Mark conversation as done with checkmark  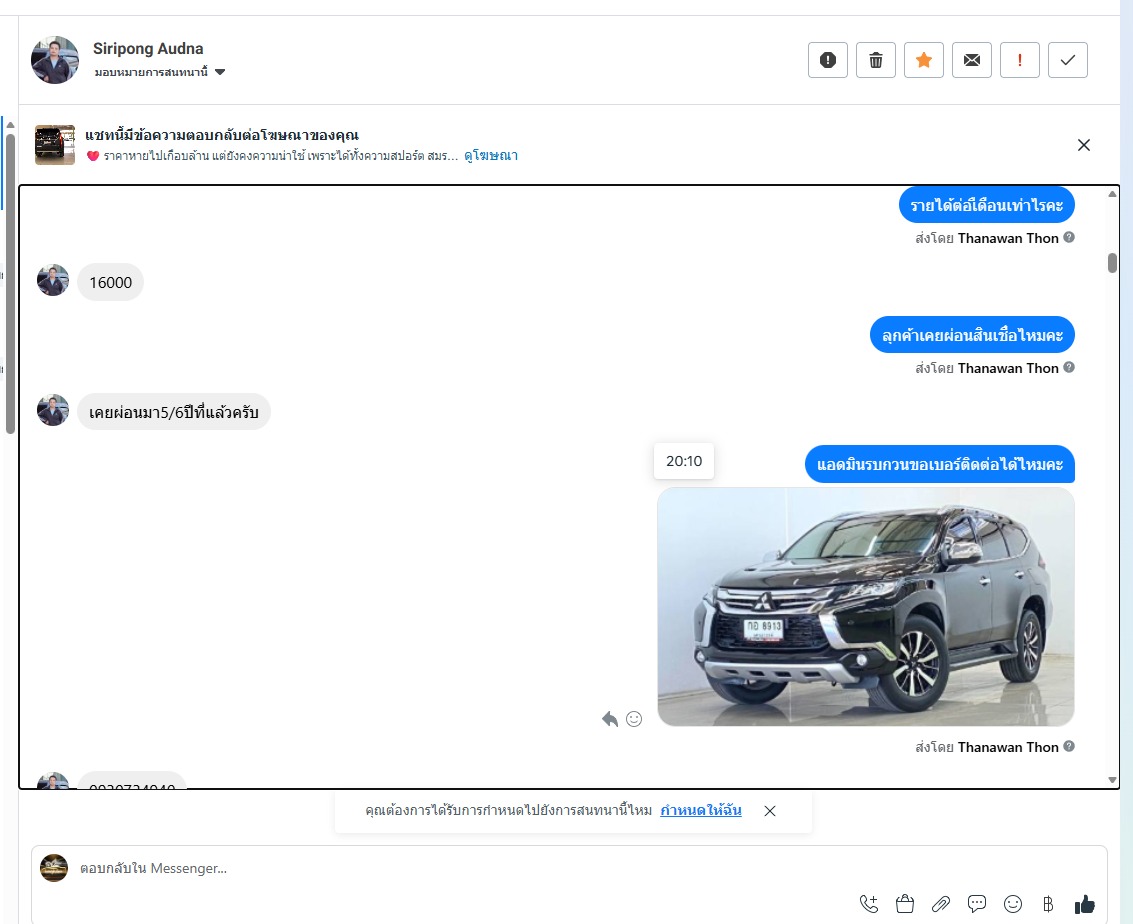coord(1067,60)
